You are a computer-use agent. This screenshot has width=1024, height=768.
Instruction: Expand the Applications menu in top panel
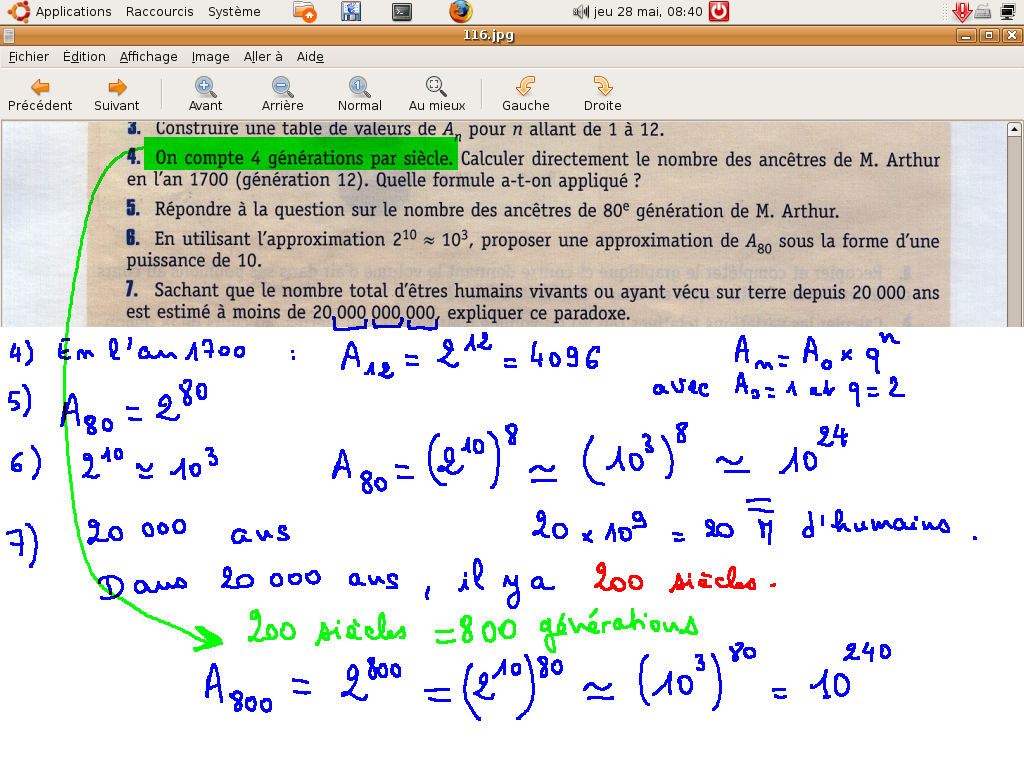click(73, 12)
